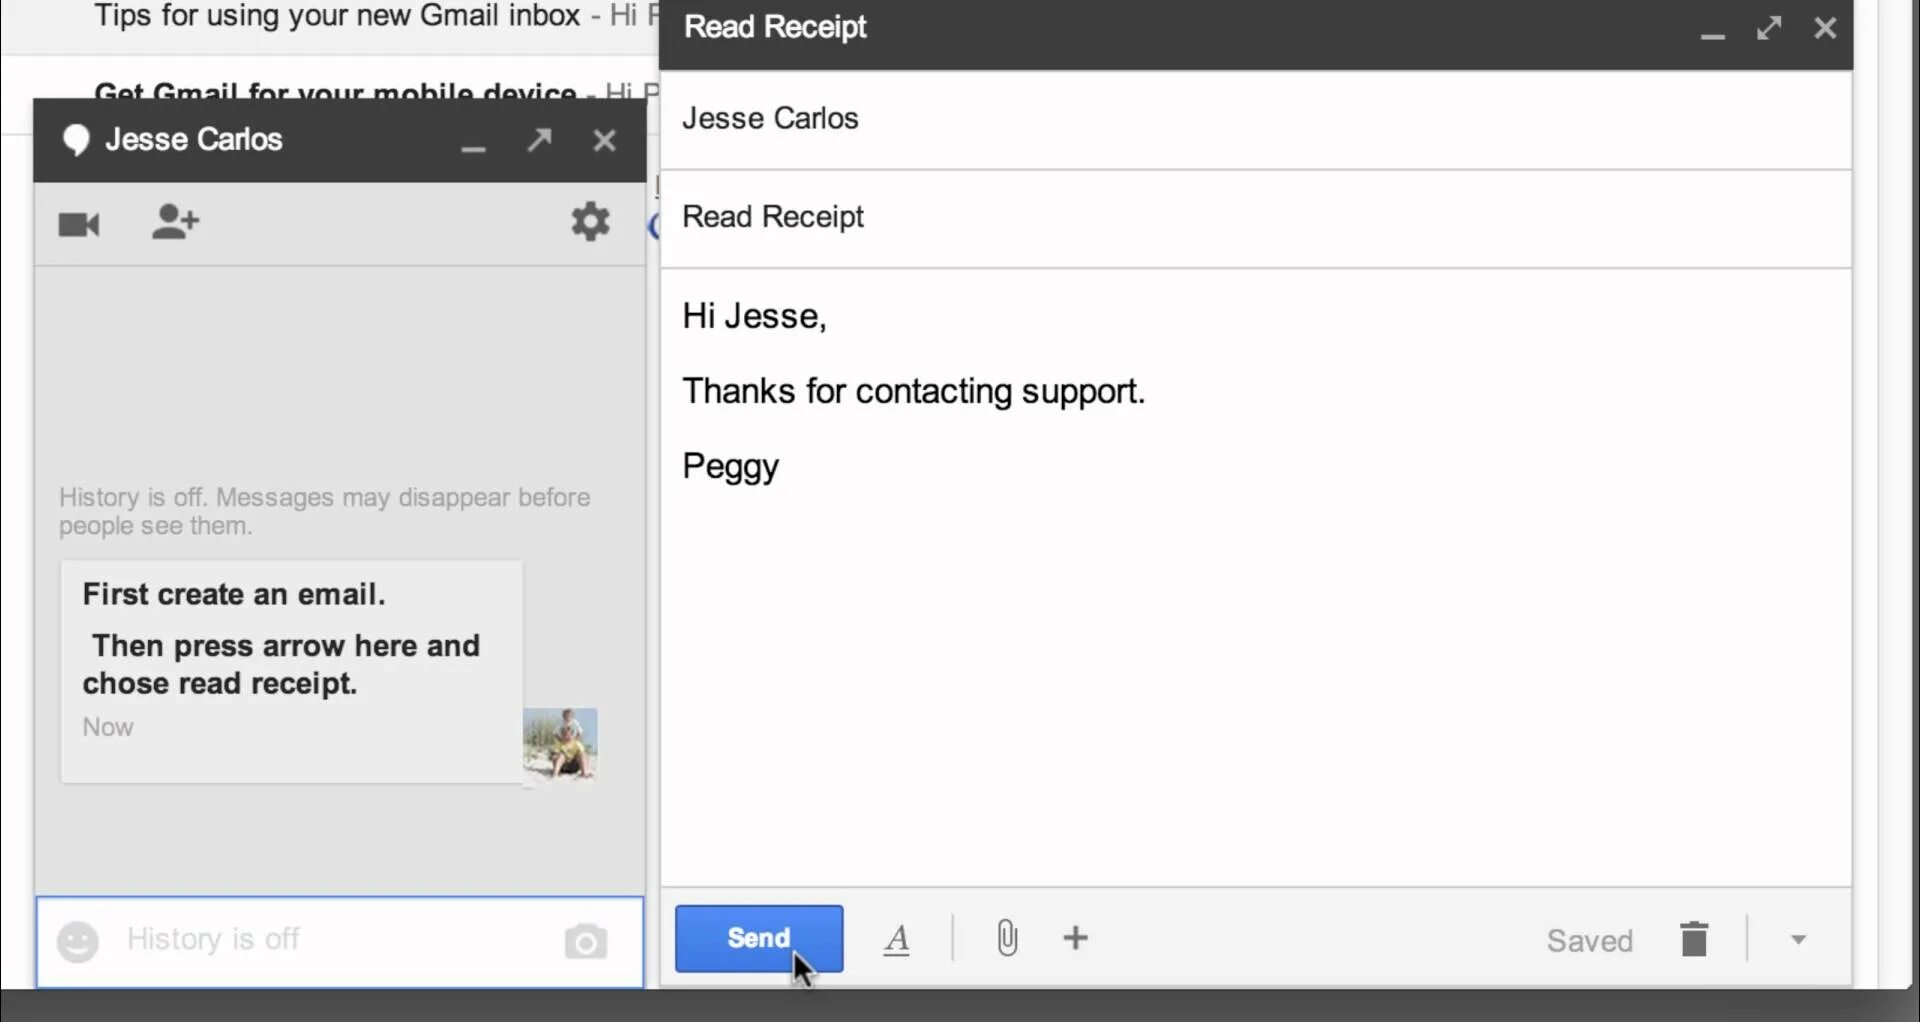Start a video call with Jesse
This screenshot has width=1920, height=1022.
coord(79,224)
